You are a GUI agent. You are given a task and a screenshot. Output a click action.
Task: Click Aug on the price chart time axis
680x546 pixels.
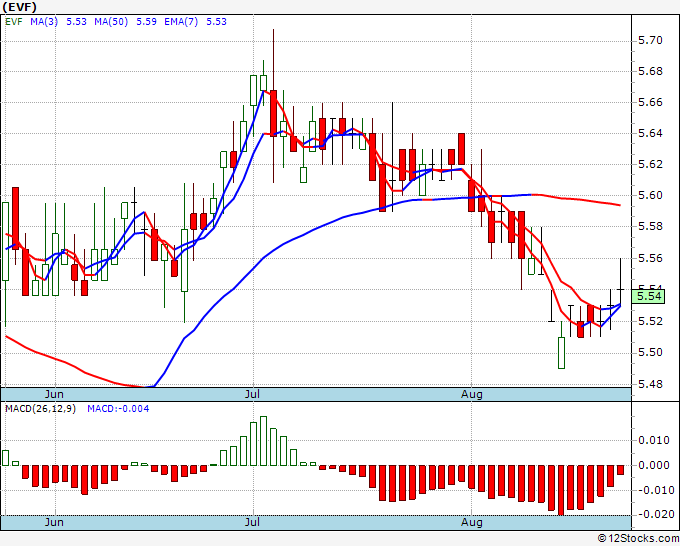coord(472,395)
